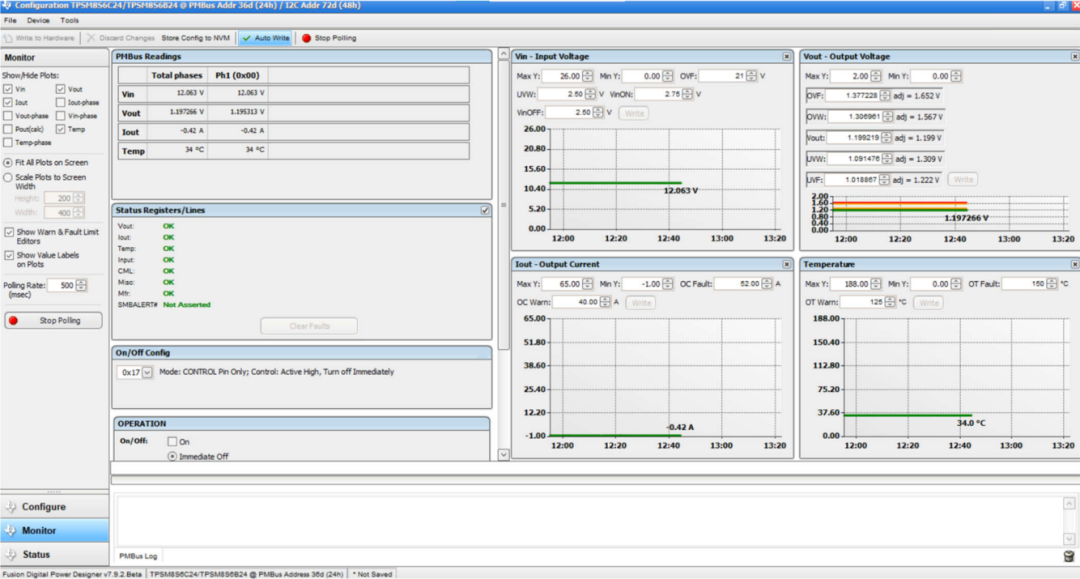This screenshot has height=579, width=1080.
Task: Click the Vin Max Y input field
Action: click(x=560, y=76)
